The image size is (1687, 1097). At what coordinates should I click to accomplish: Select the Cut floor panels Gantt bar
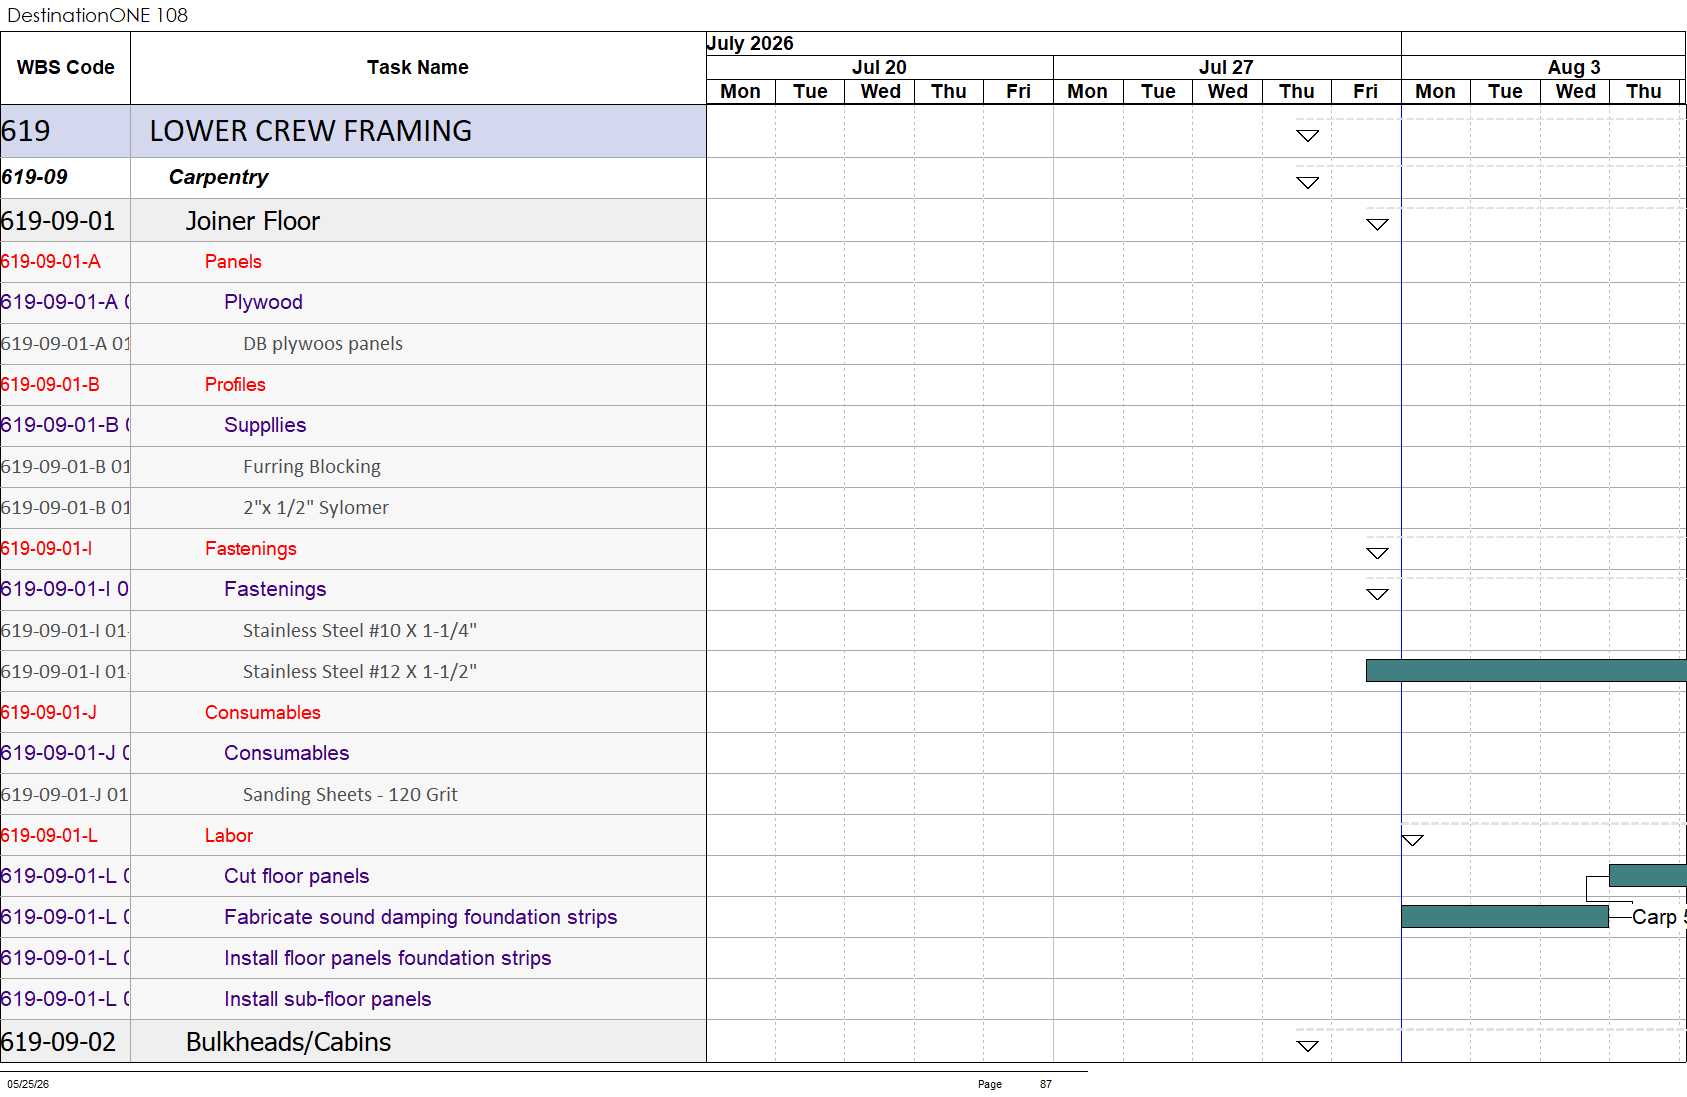1648,876
